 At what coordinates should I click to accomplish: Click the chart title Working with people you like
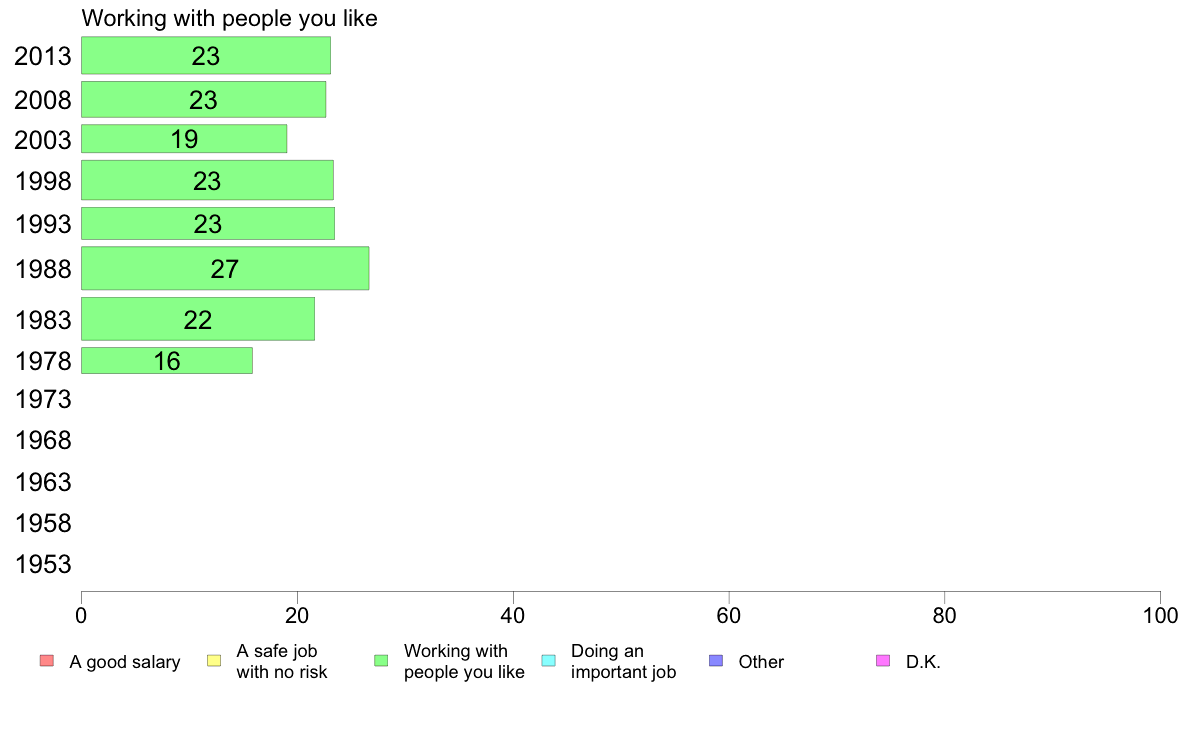[x=230, y=18]
